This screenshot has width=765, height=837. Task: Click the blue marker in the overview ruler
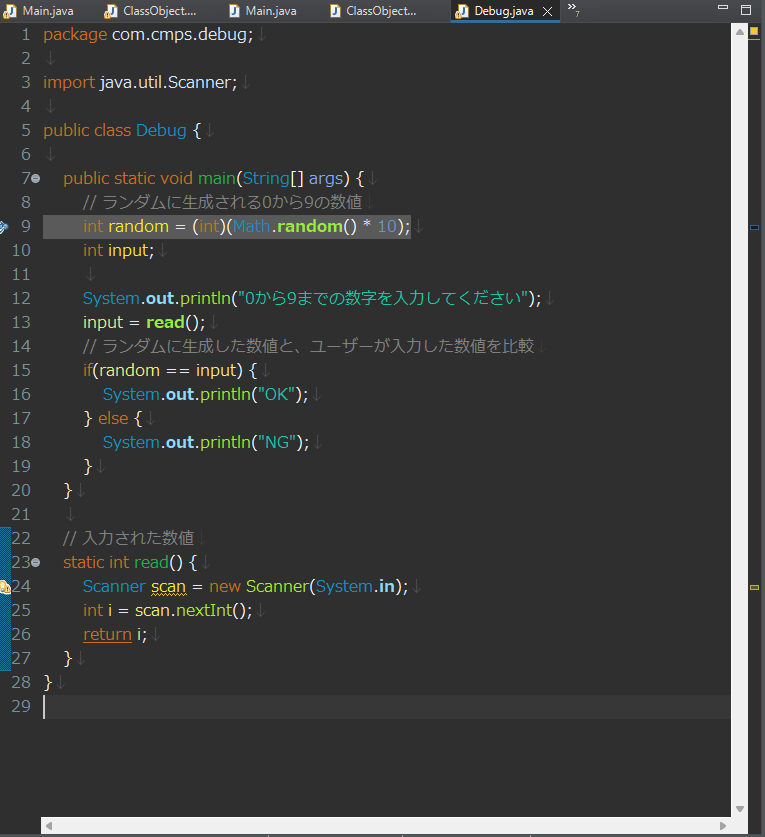tap(754, 228)
